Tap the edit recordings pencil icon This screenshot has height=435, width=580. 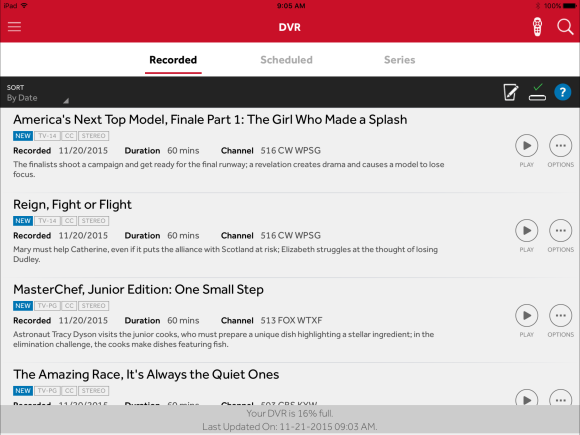[511, 92]
